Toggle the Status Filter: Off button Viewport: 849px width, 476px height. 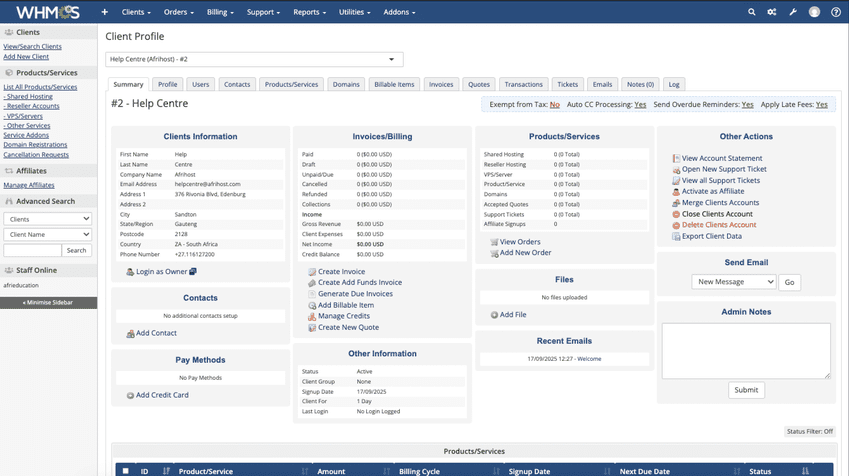[x=809, y=431]
